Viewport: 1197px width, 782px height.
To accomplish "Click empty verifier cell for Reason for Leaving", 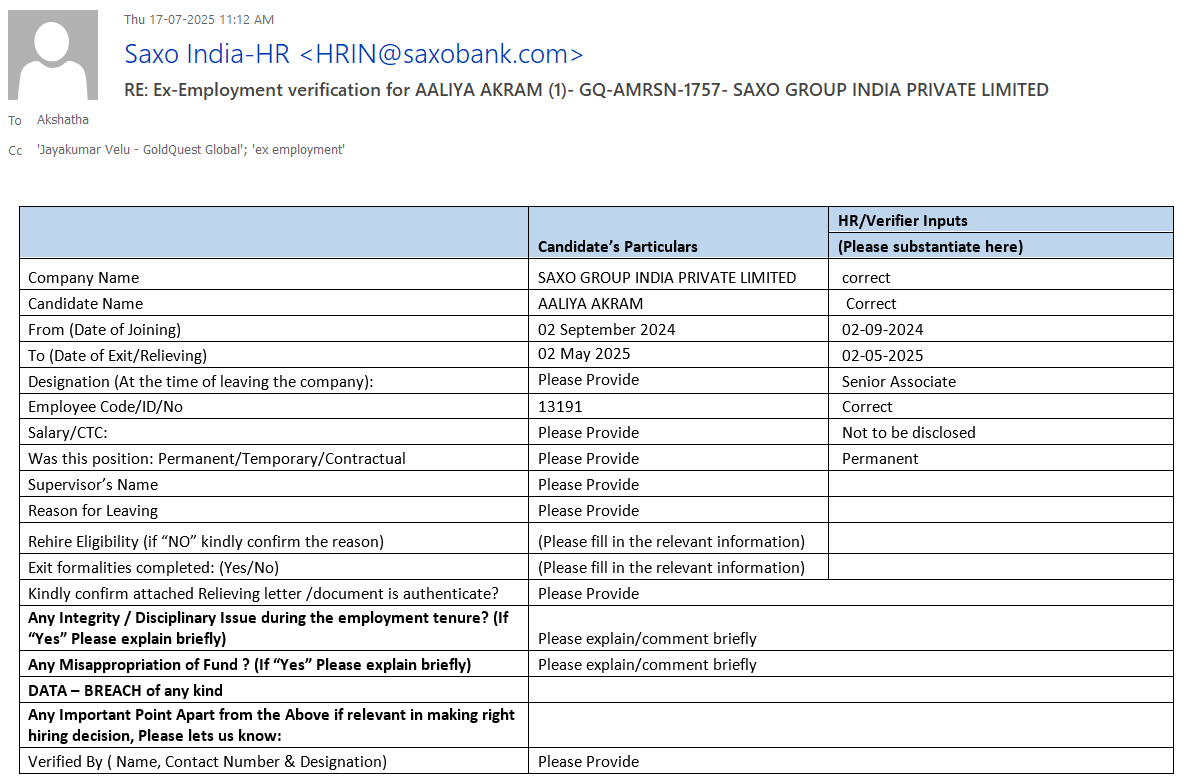I will (x=1000, y=510).
